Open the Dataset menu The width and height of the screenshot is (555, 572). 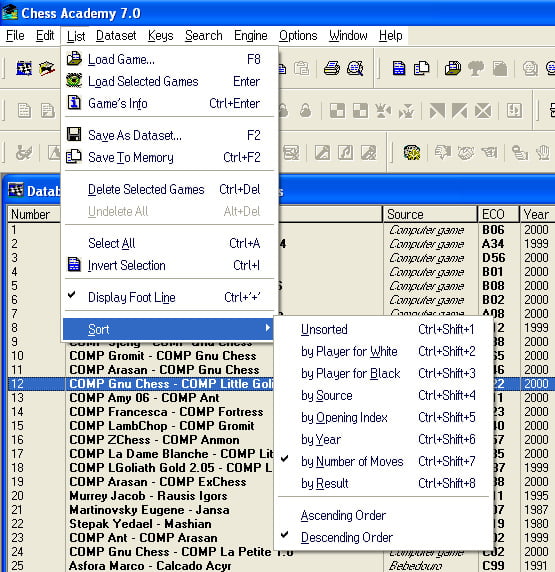point(116,36)
